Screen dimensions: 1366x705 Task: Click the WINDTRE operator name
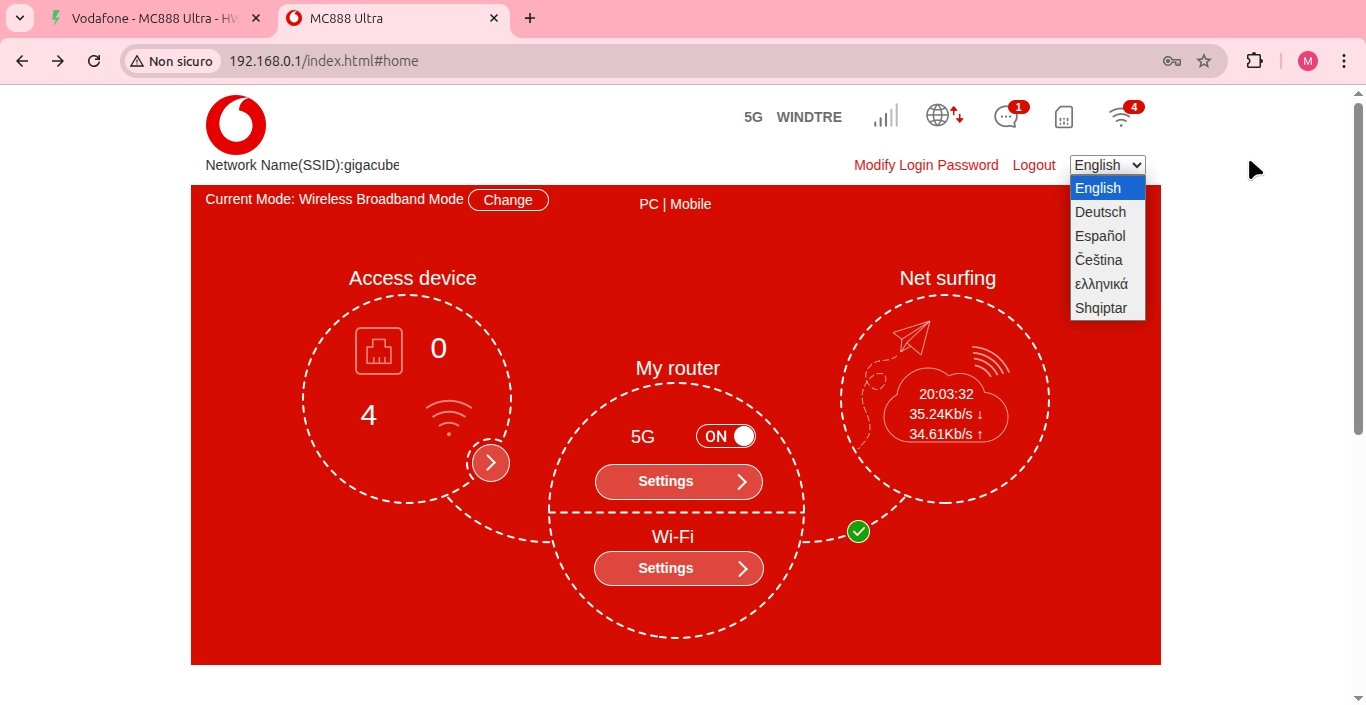(809, 117)
